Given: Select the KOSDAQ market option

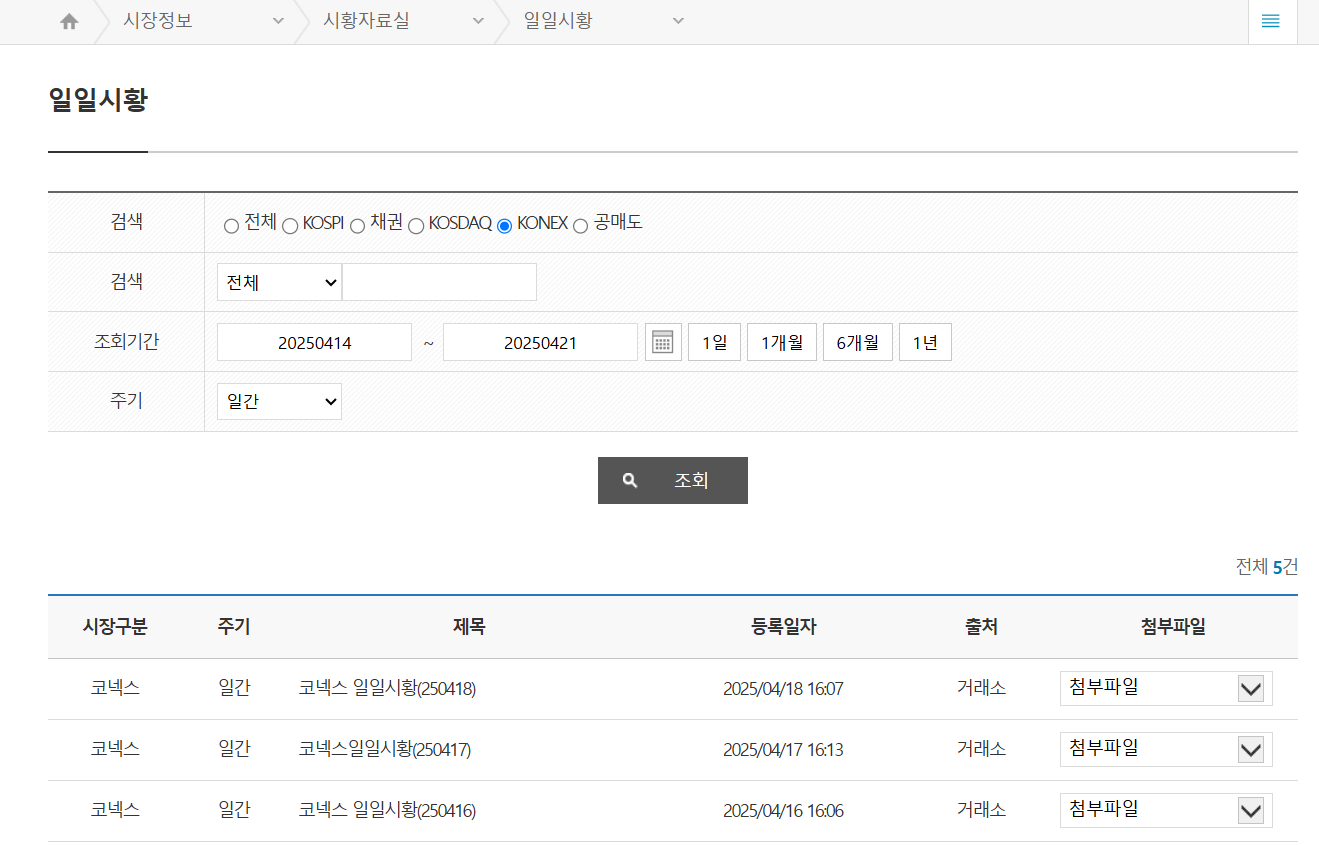Looking at the screenshot, I should (x=415, y=225).
